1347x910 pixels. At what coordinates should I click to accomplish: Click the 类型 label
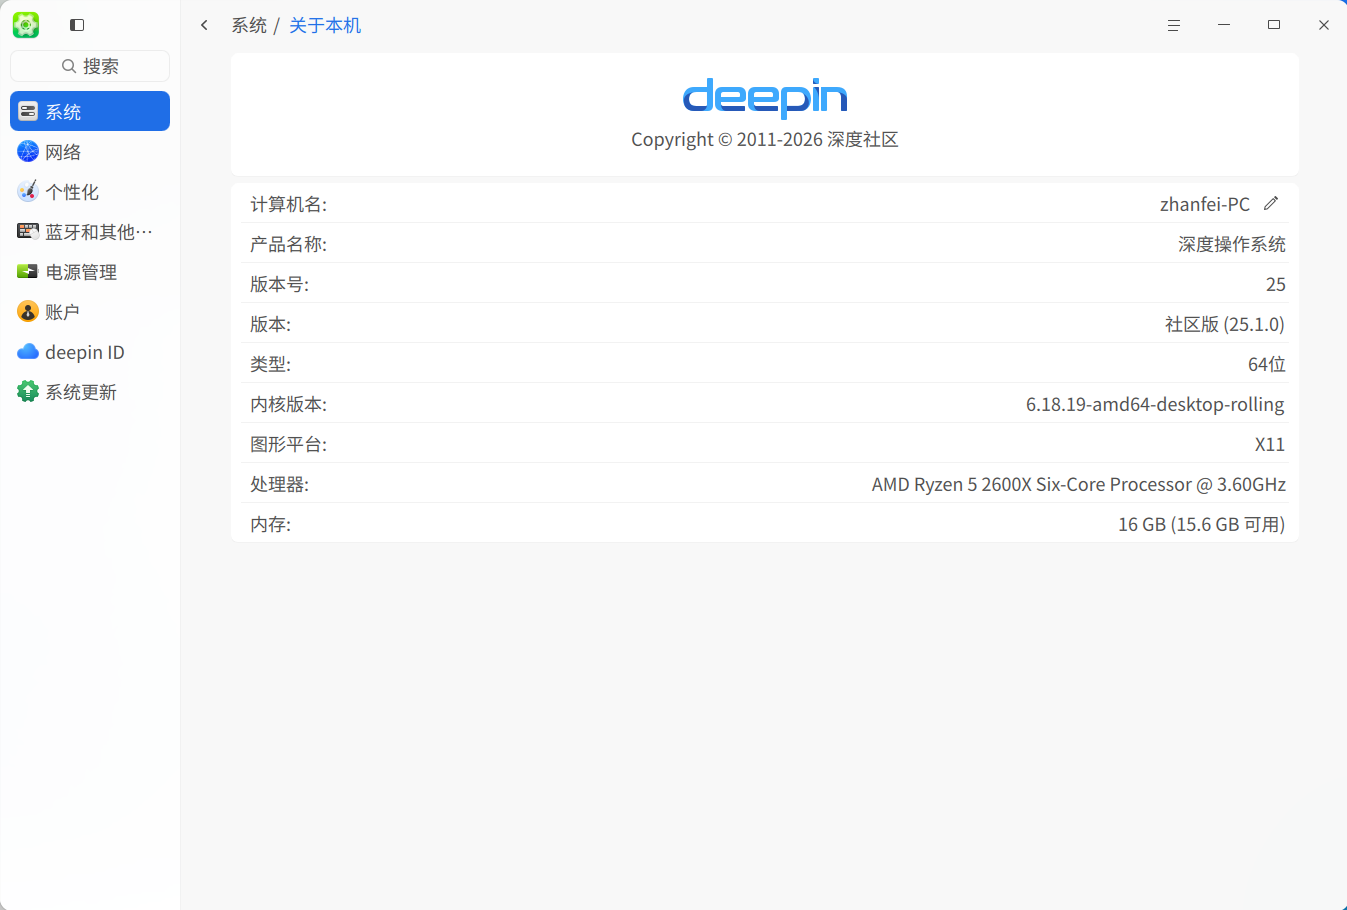(x=270, y=364)
